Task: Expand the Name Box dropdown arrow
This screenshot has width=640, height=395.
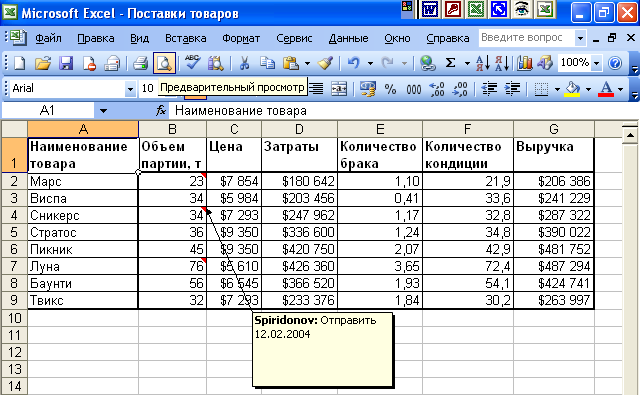Action: pos(103,111)
